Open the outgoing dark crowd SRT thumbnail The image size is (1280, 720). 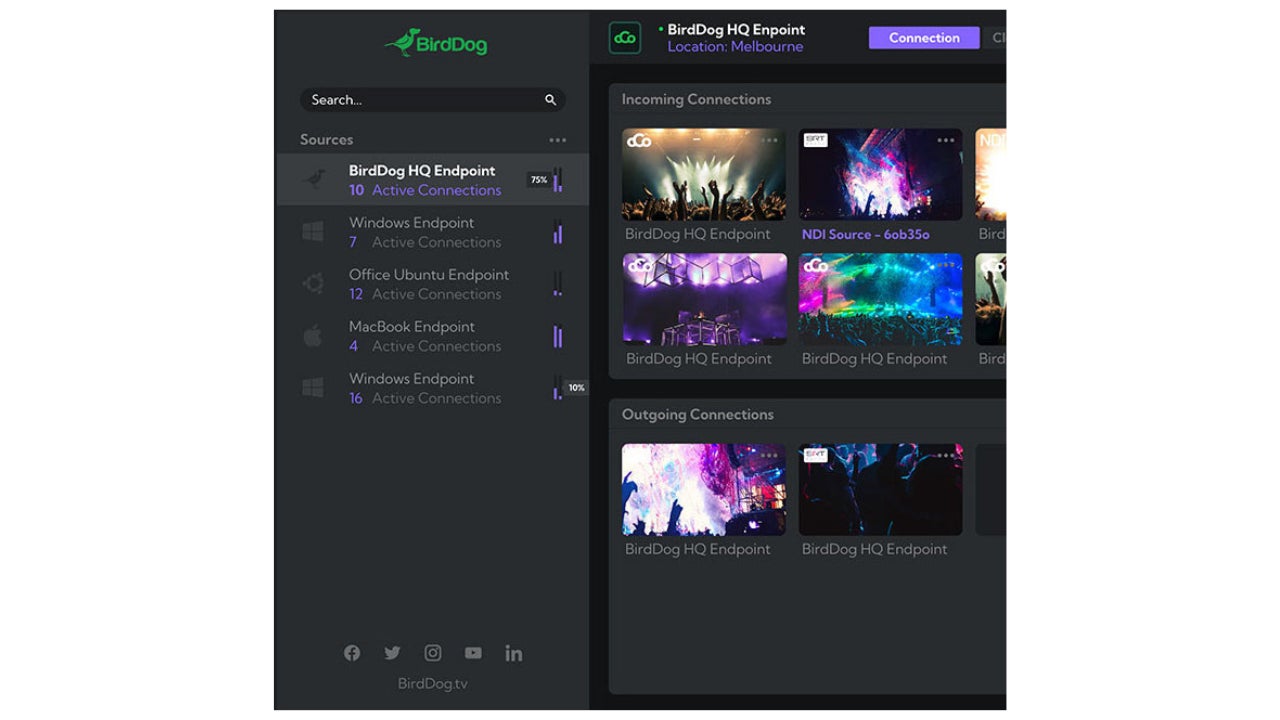881,490
